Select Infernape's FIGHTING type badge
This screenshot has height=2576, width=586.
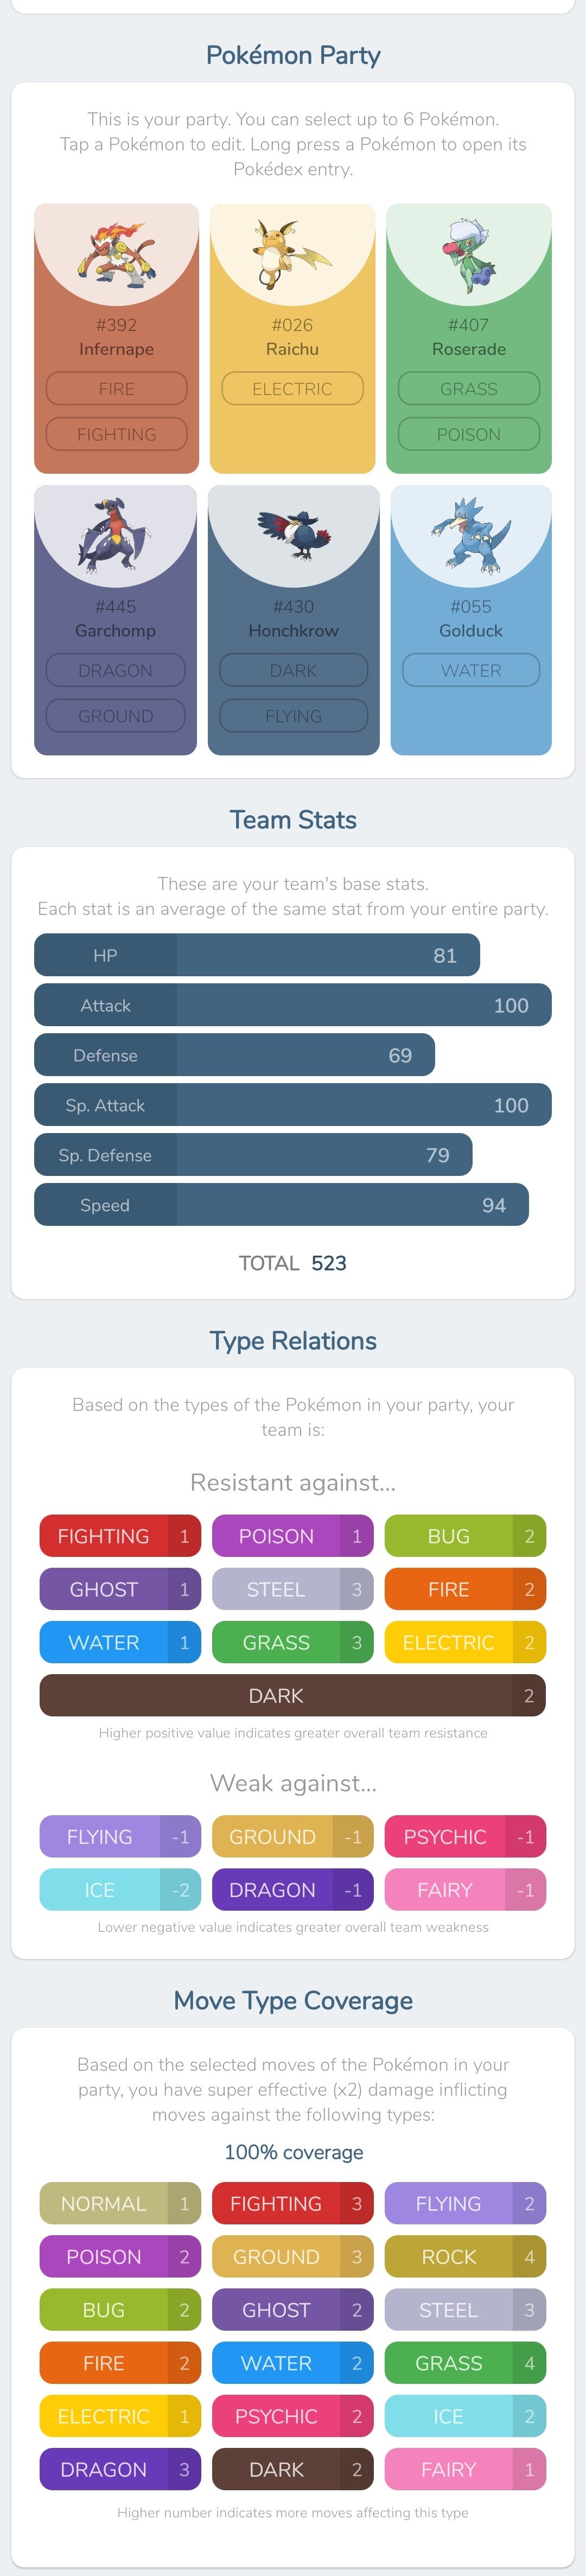(116, 434)
